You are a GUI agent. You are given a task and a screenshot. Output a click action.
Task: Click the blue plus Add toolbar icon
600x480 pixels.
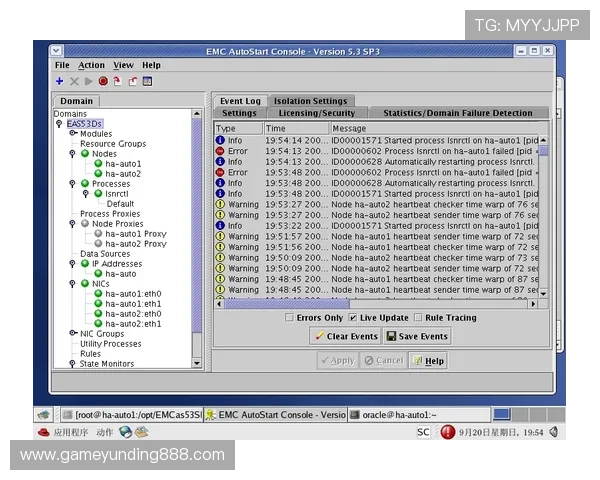59,81
